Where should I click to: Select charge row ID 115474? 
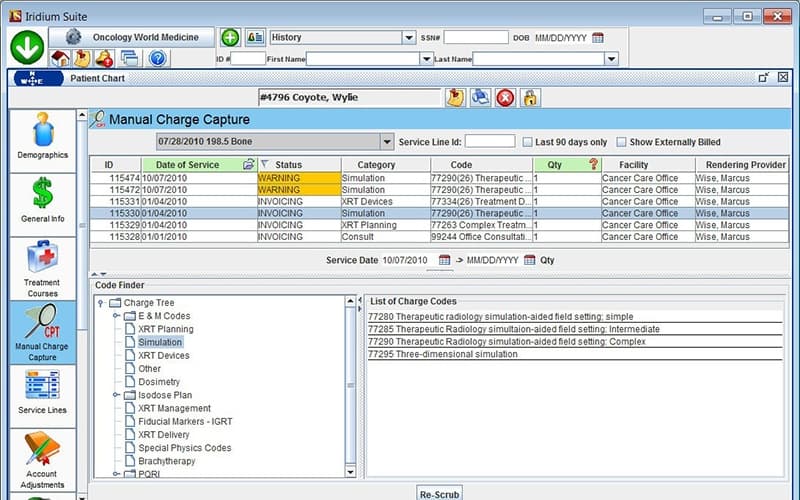tap(439, 178)
